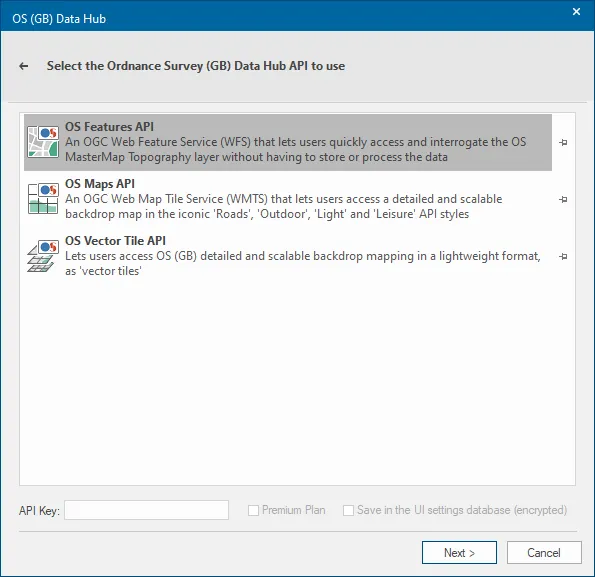The width and height of the screenshot is (595, 577).
Task: Select the OS Maps API title
Action: (100, 184)
